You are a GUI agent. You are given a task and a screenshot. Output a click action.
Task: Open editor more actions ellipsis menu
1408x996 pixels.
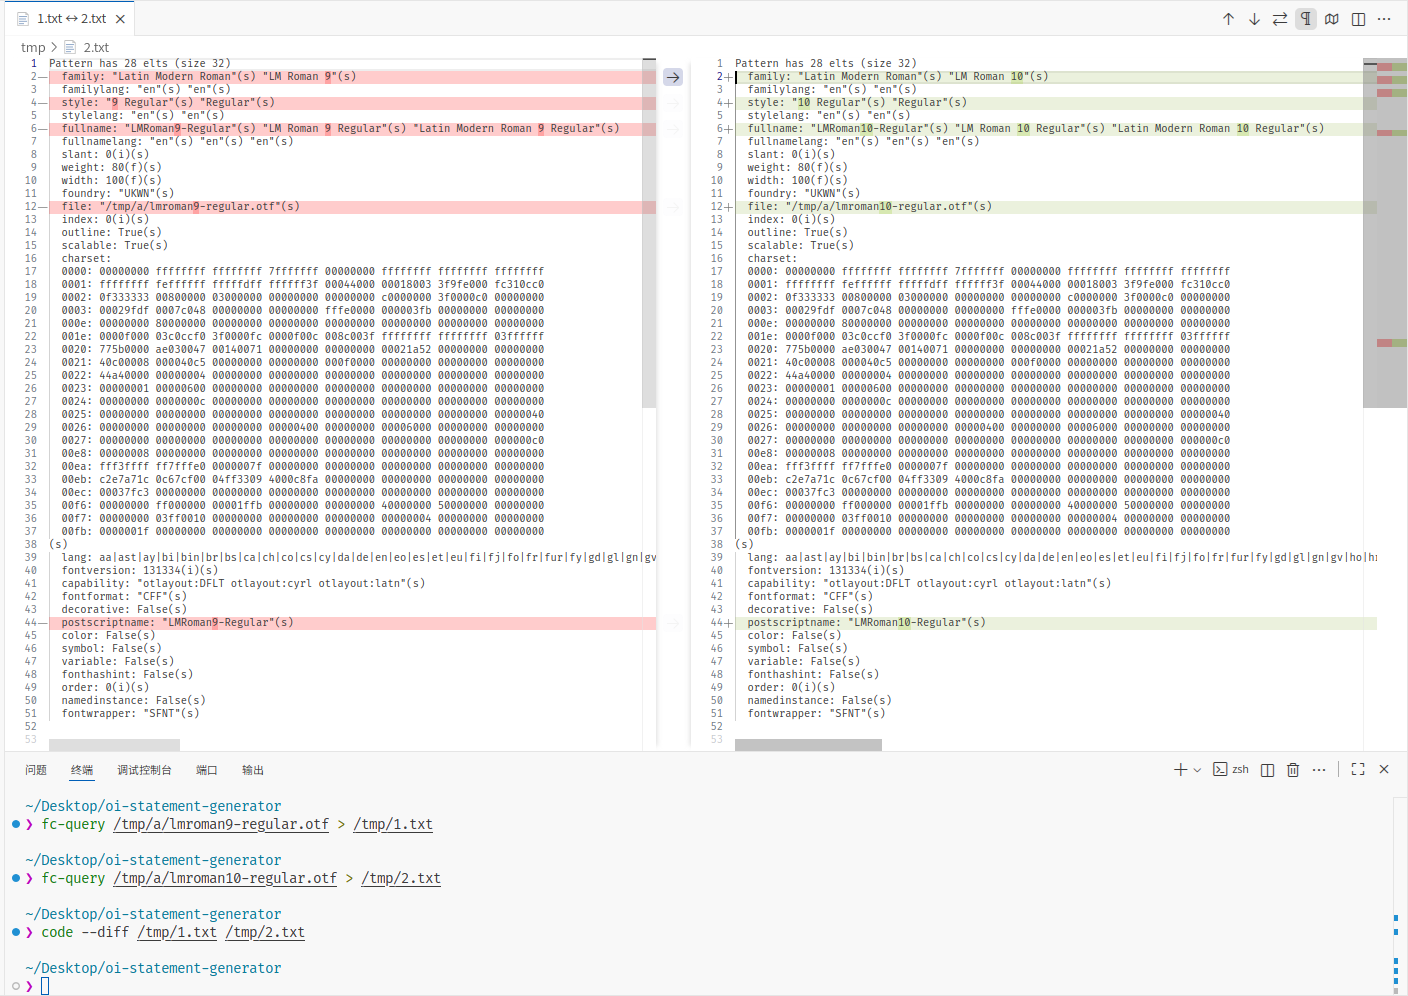[1384, 19]
